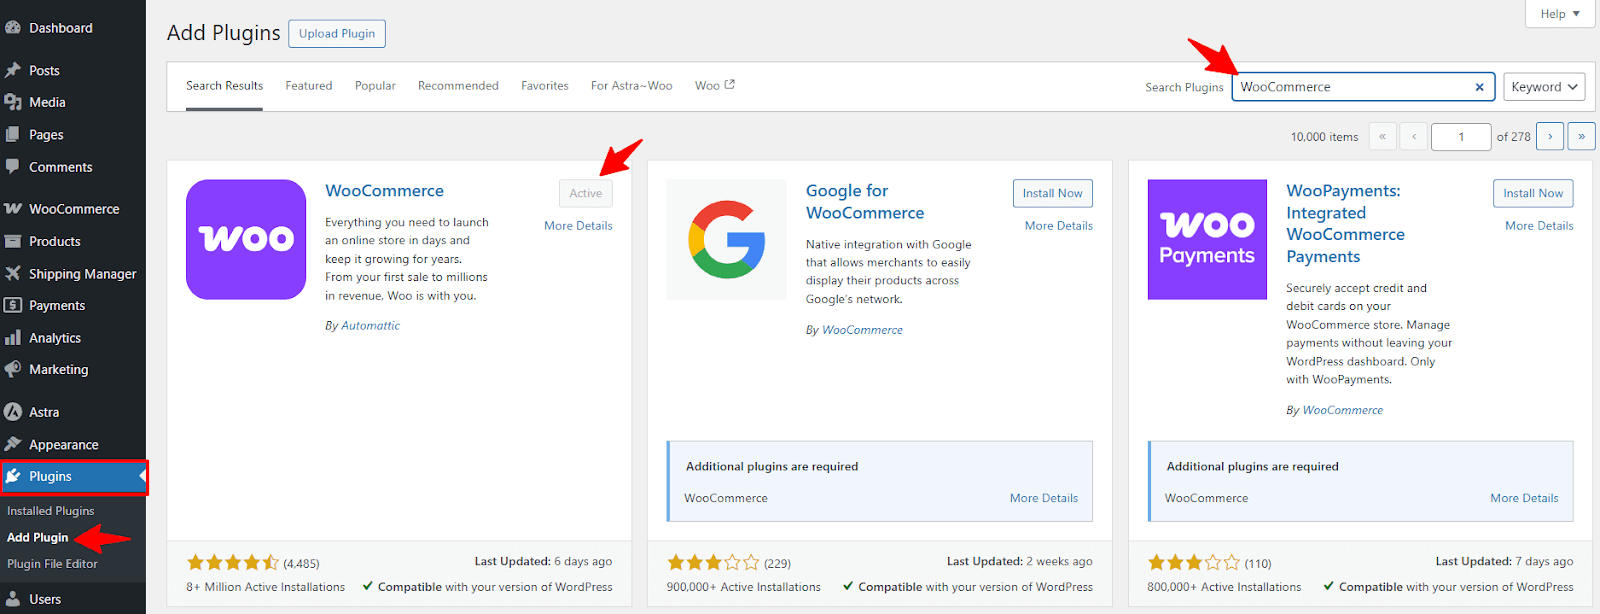Click the Payments dollar icon
The width and height of the screenshot is (1600, 614).
13,305
